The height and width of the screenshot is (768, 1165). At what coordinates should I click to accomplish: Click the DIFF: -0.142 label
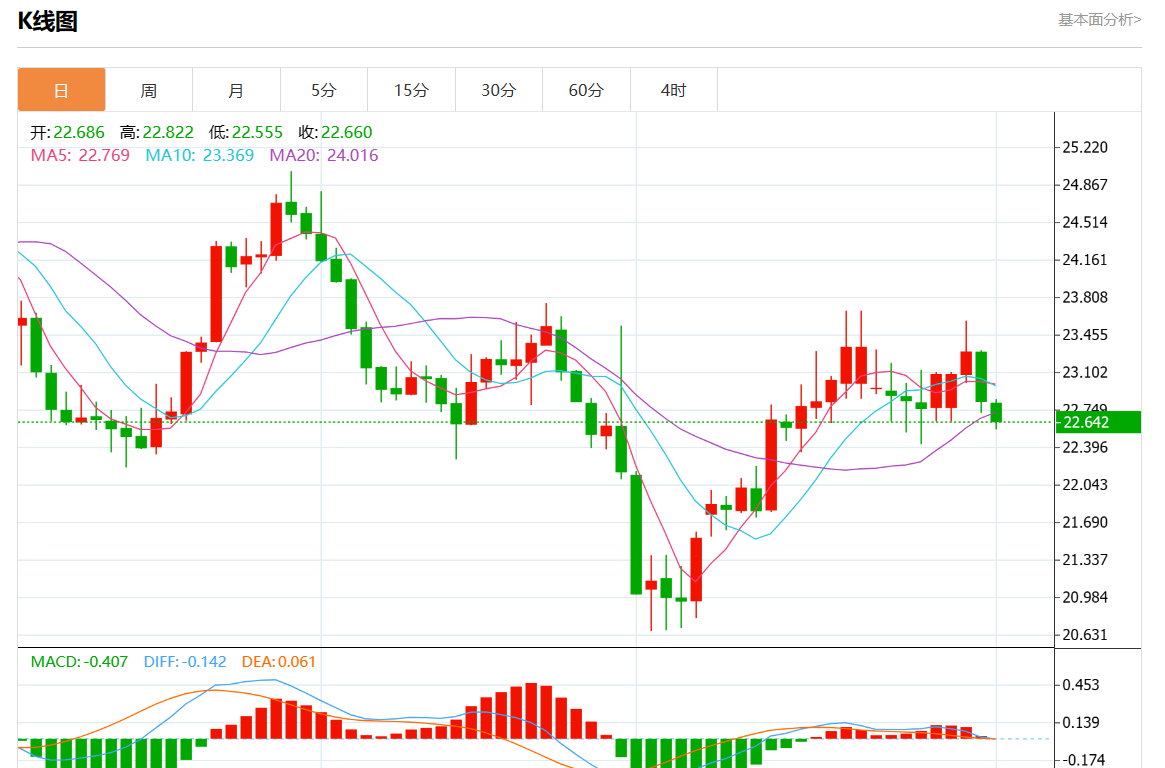click(185, 661)
